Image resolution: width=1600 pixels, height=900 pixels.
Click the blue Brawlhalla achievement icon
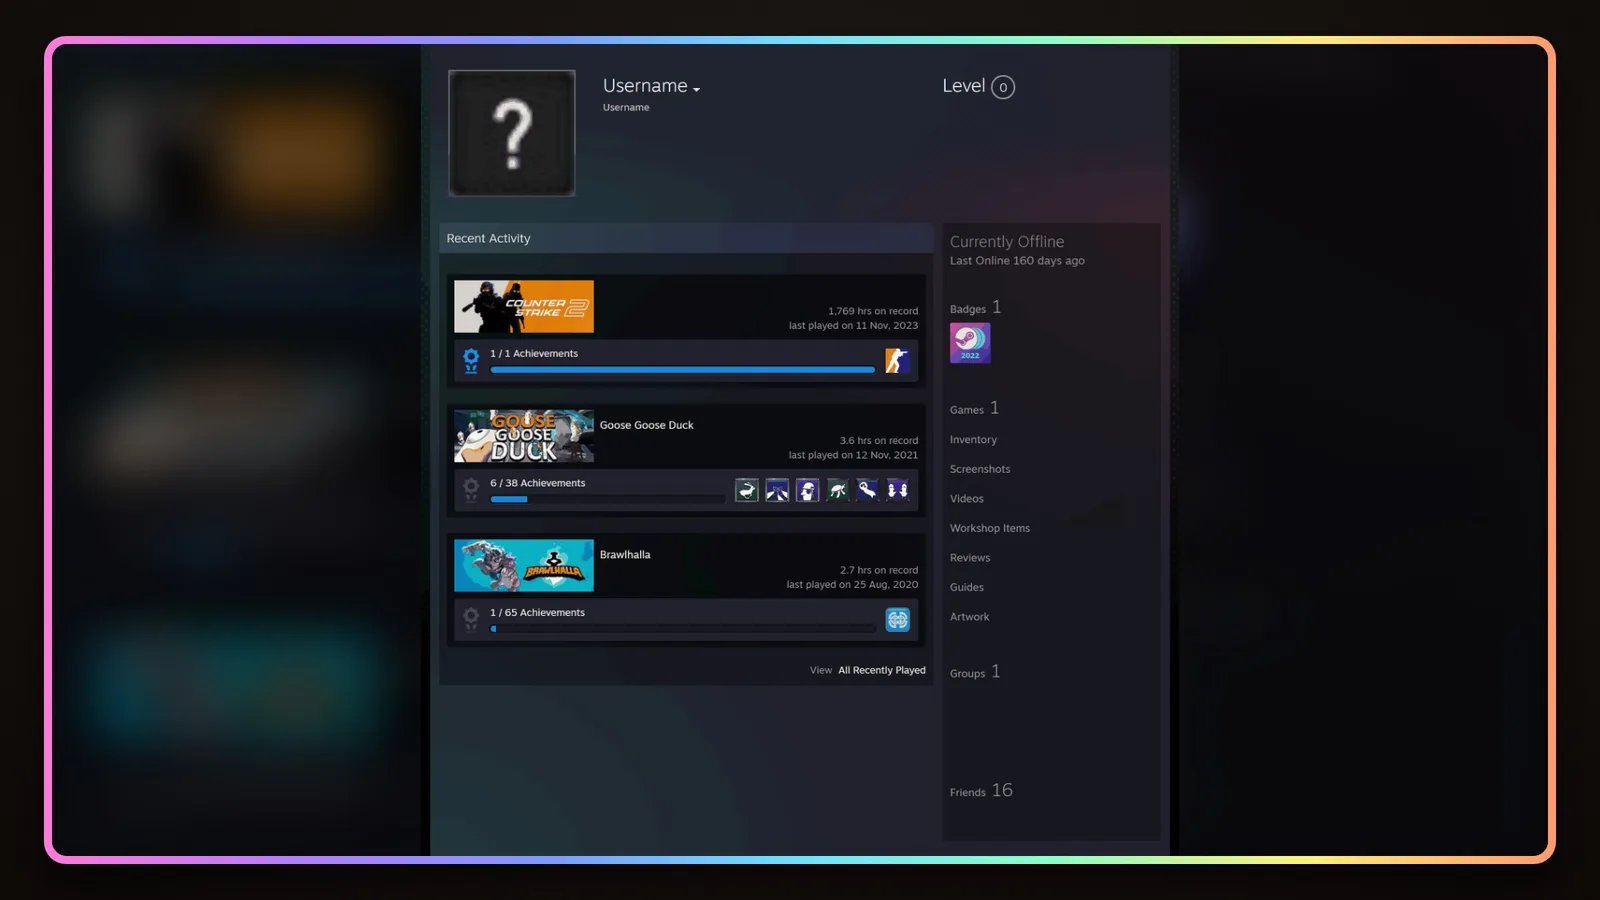(897, 620)
